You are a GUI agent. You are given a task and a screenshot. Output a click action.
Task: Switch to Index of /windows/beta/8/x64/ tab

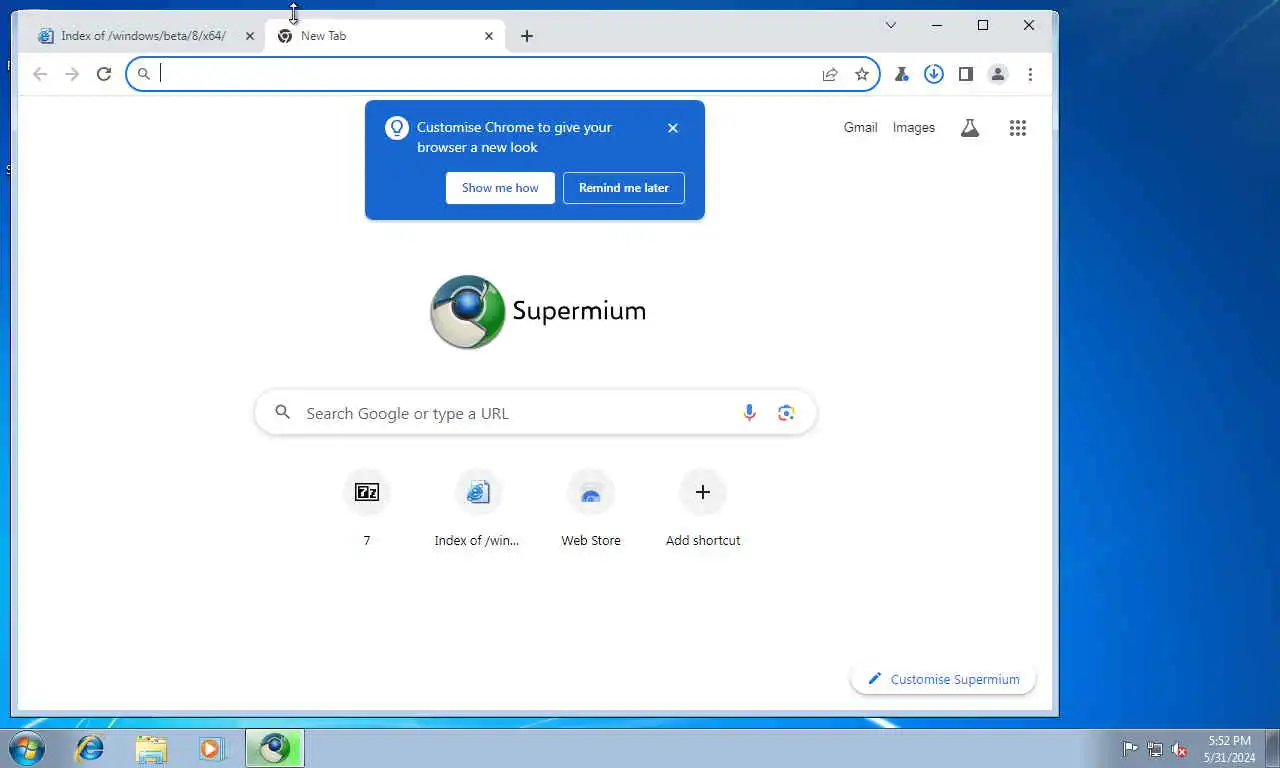pyautogui.click(x=144, y=36)
